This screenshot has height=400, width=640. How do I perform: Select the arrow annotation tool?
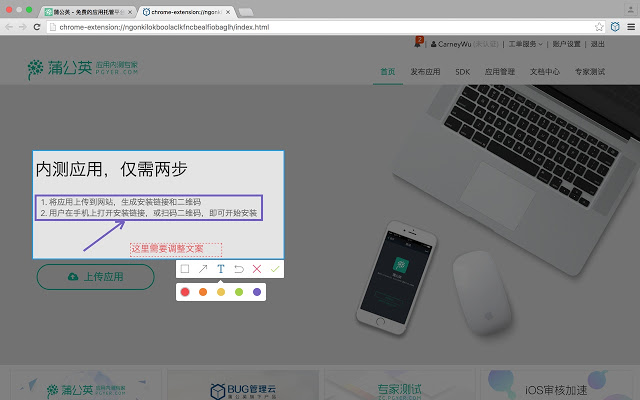click(203, 269)
